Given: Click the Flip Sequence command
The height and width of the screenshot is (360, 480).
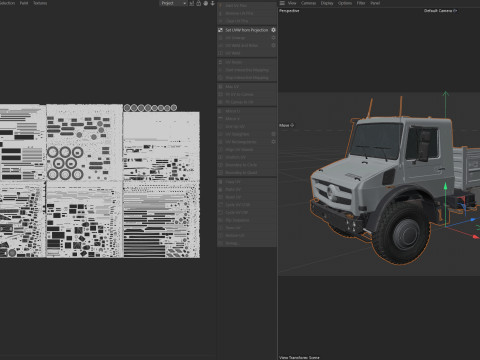Looking at the screenshot, I should pyautogui.click(x=247, y=220).
